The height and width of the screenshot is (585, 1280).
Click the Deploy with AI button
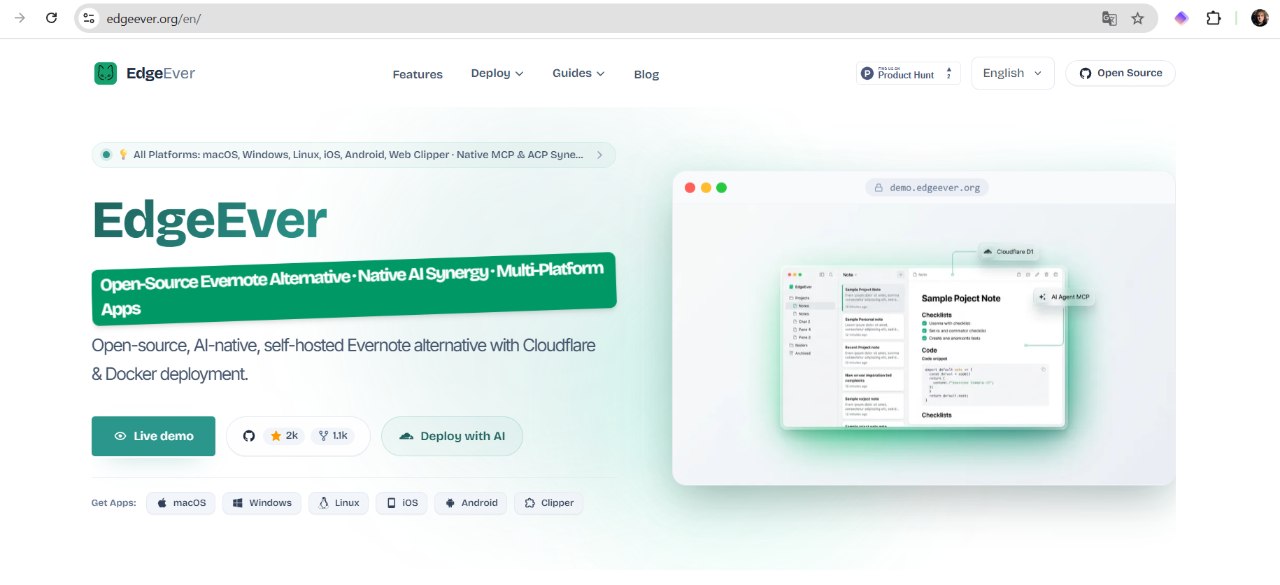452,436
